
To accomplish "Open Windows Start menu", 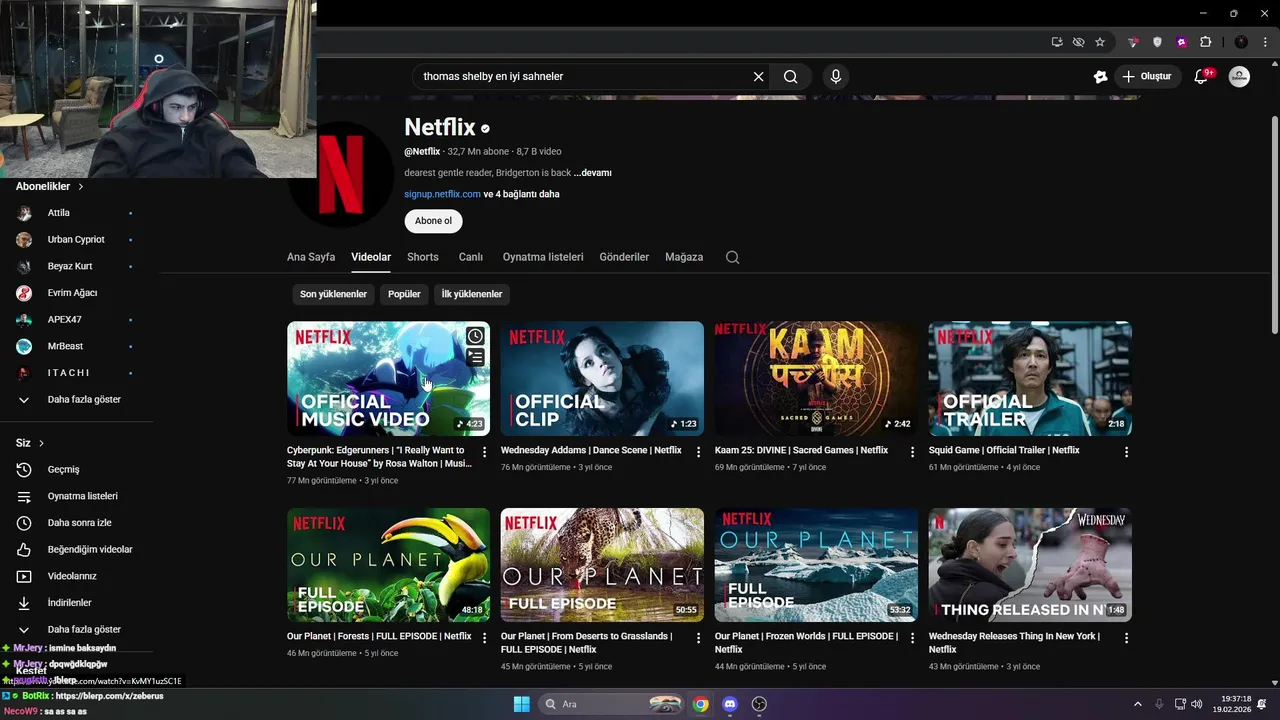I will click(x=521, y=704).
